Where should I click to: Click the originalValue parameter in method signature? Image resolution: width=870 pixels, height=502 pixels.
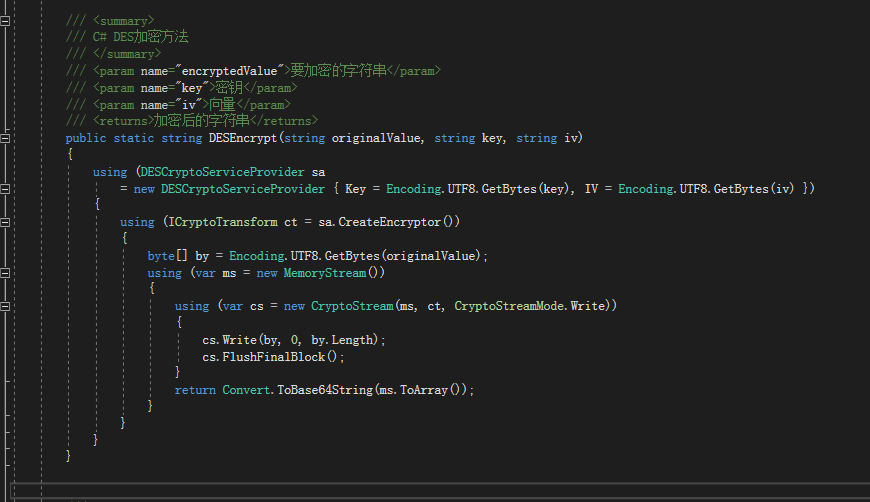[372, 138]
